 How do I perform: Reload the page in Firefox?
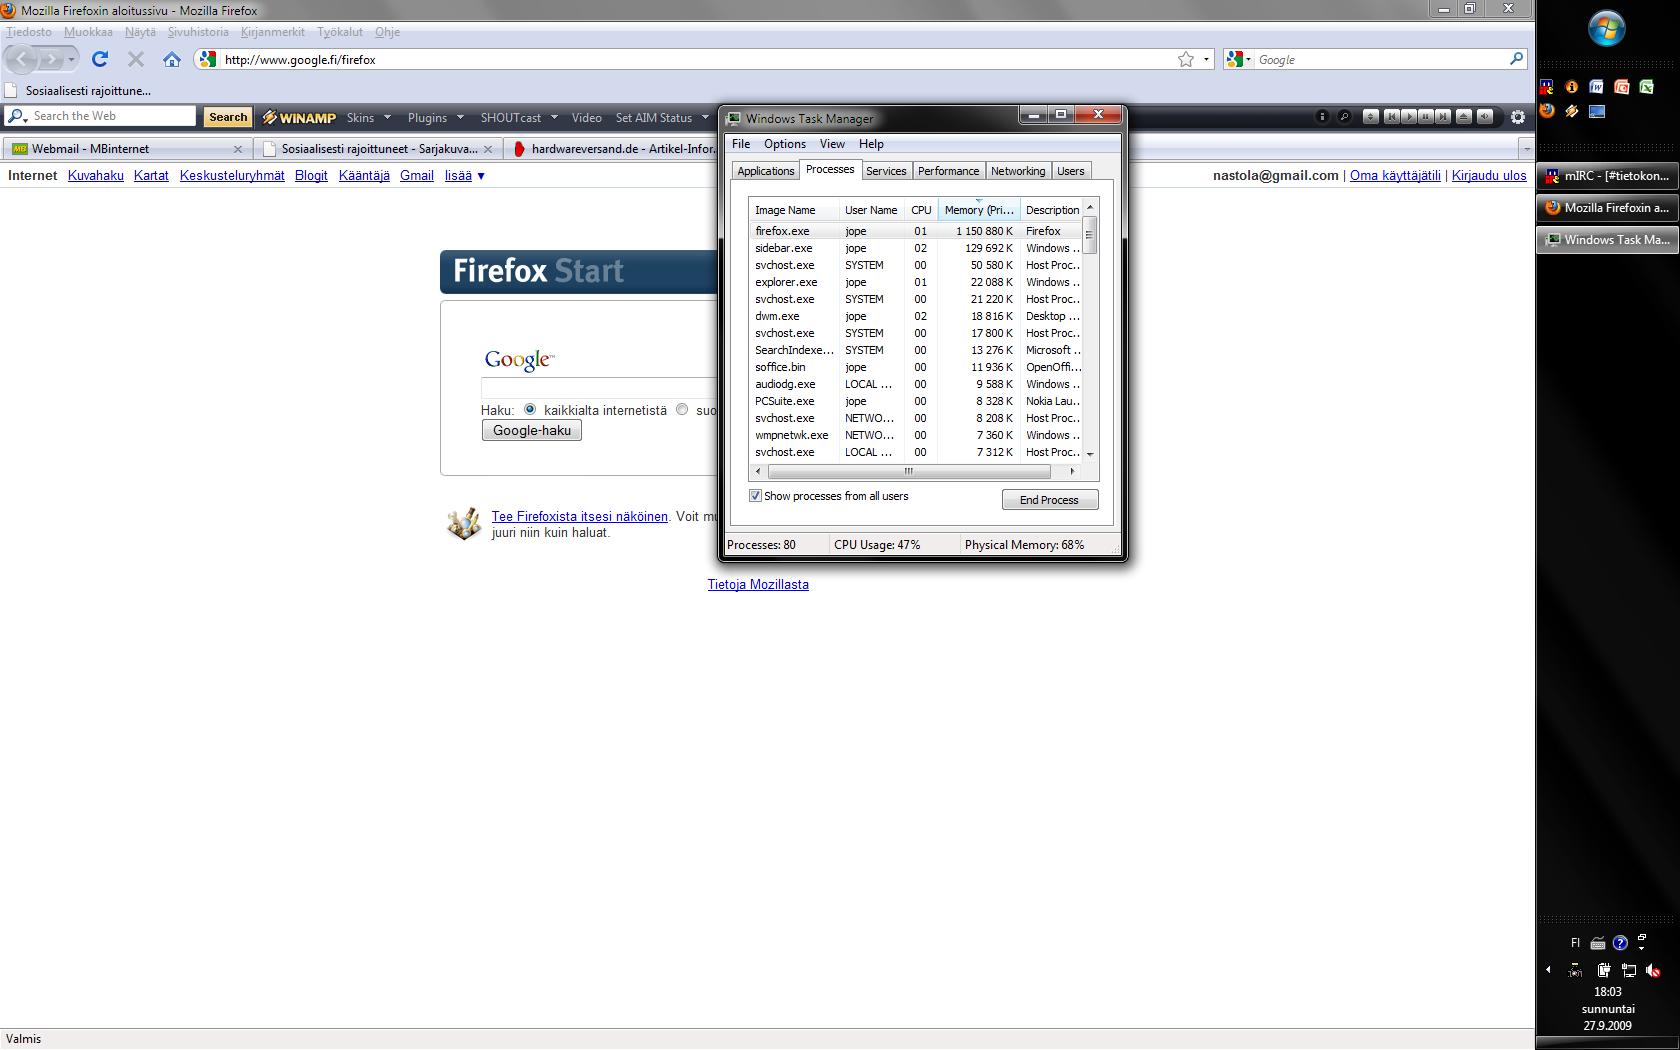[x=100, y=60]
